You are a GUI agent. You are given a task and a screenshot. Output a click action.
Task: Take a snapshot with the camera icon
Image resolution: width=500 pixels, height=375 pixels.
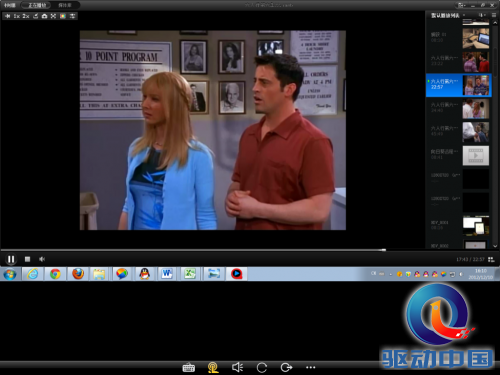(x=44, y=16)
